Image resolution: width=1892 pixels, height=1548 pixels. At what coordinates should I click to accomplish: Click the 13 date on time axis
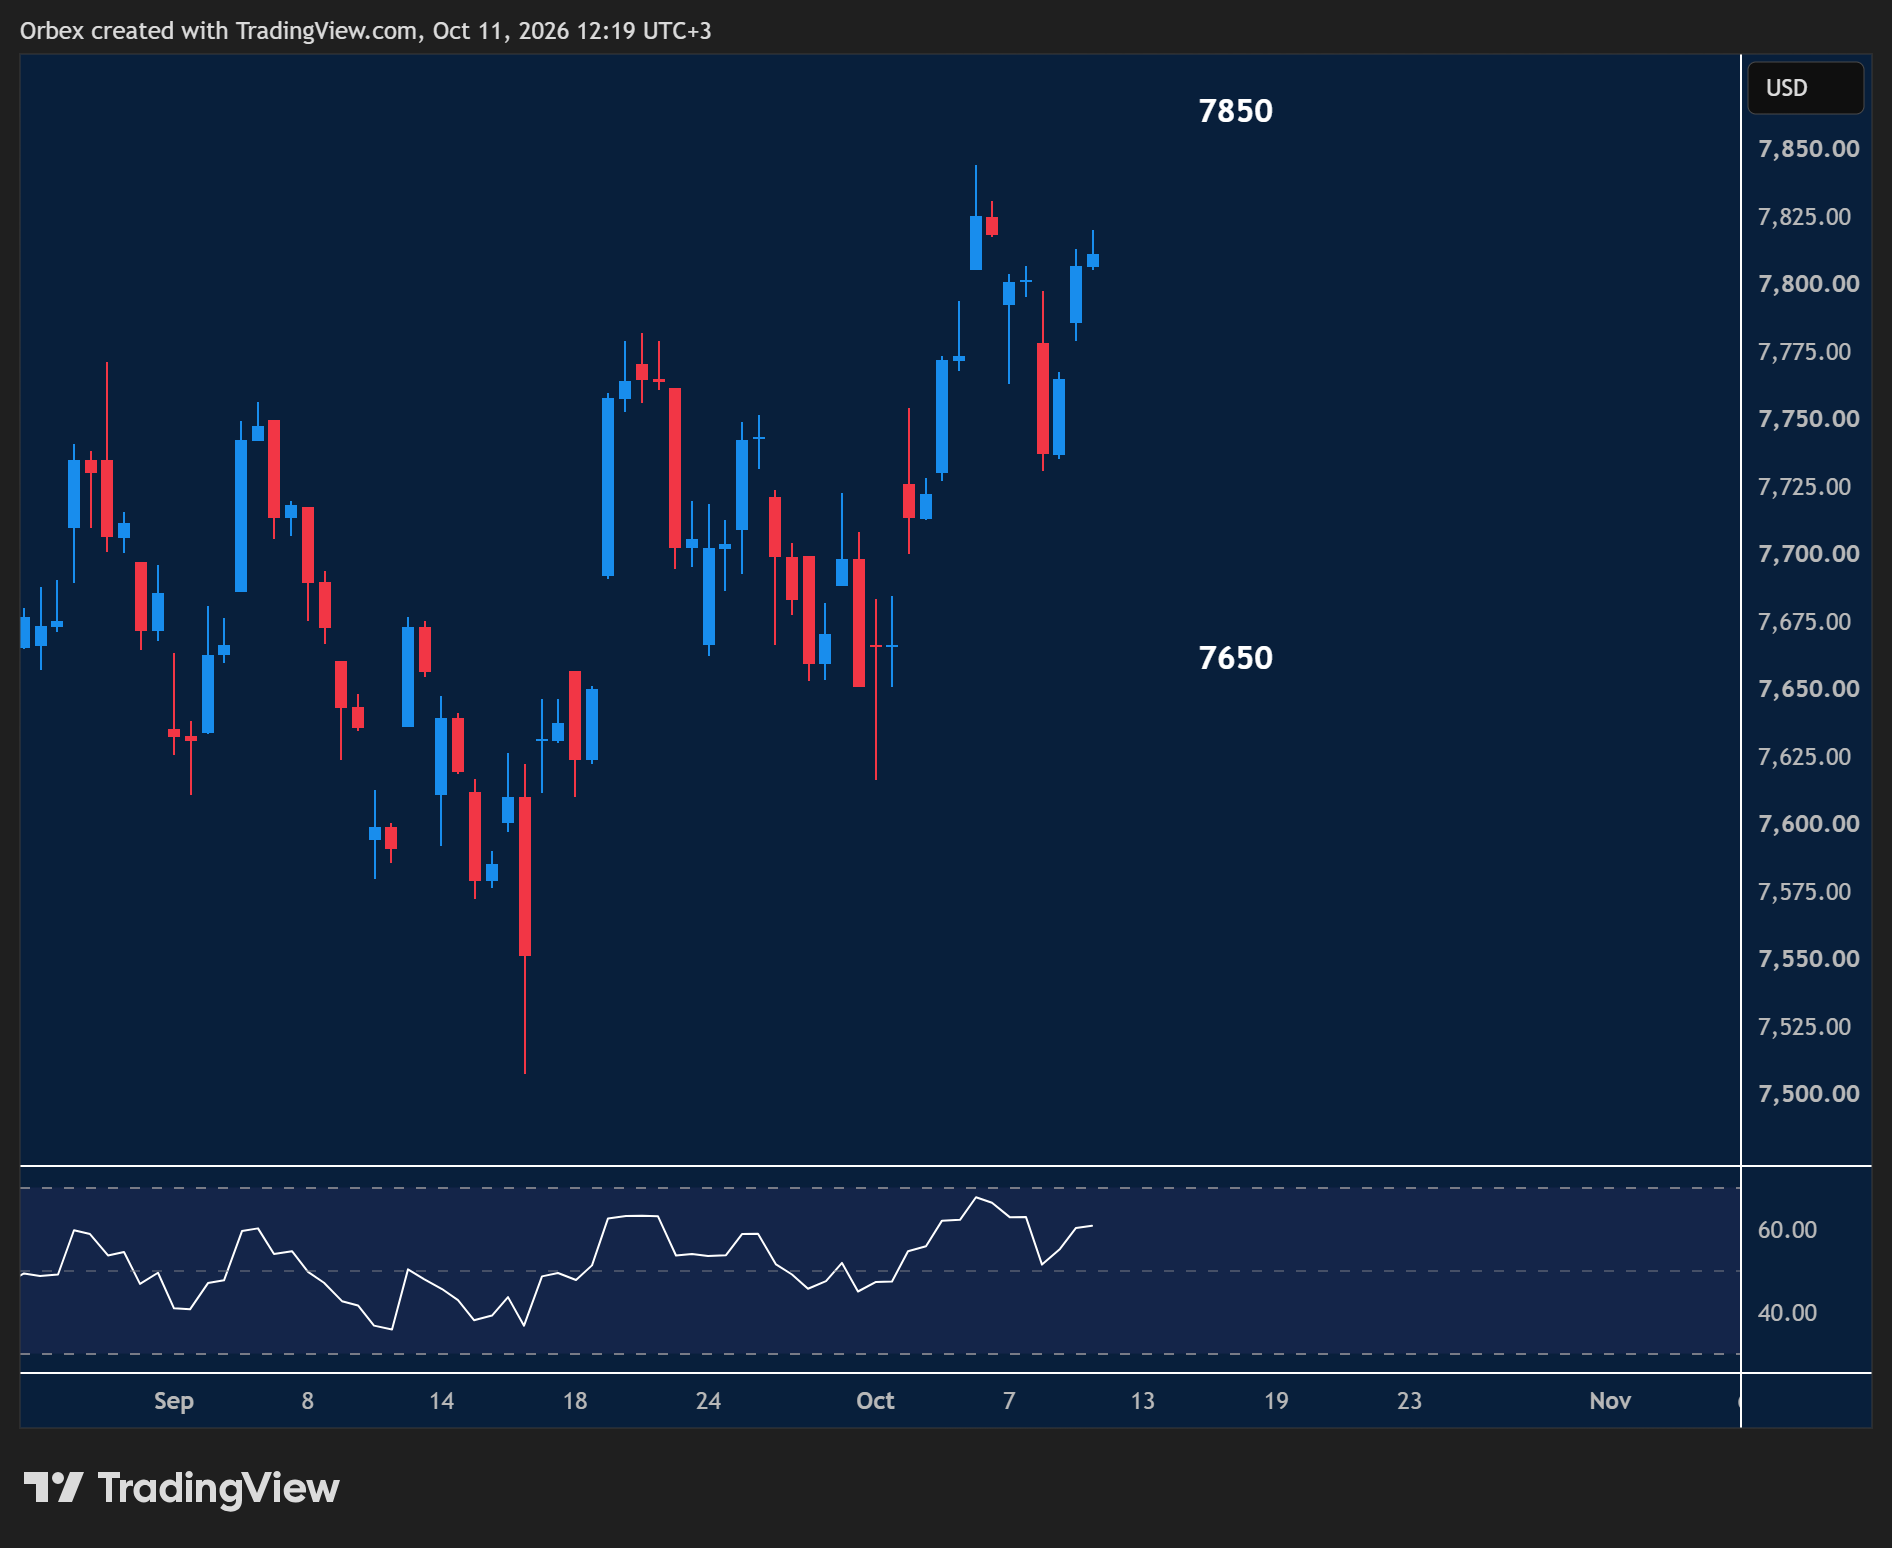pos(1142,1401)
